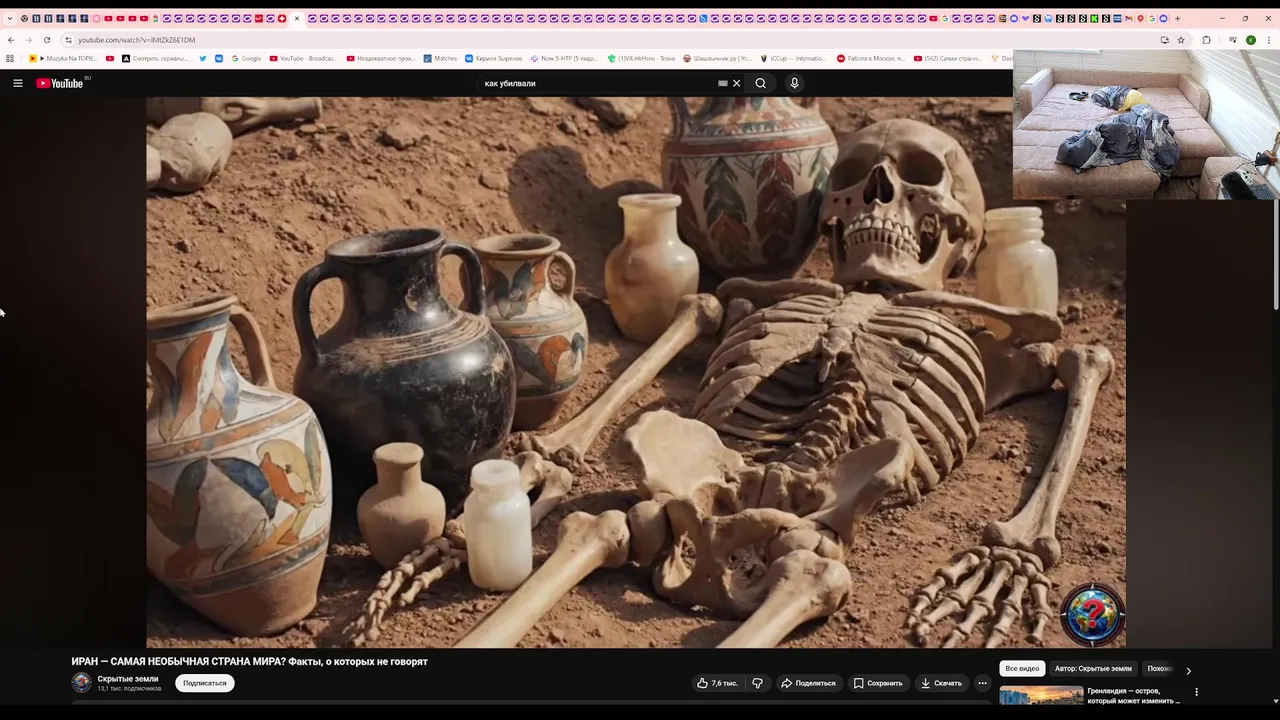The width and height of the screenshot is (1280, 720).
Task: Open the browser extensions puzzle icon
Action: pyautogui.click(x=1206, y=40)
